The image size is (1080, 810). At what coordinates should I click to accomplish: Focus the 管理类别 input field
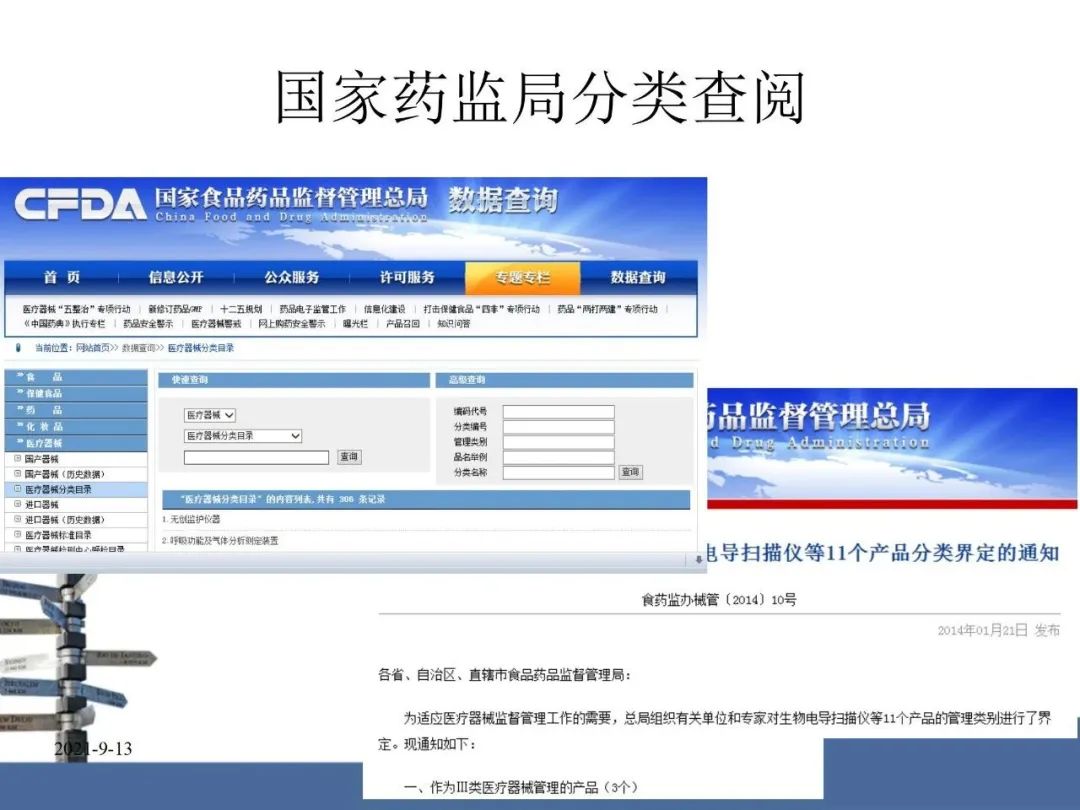[x=559, y=442]
